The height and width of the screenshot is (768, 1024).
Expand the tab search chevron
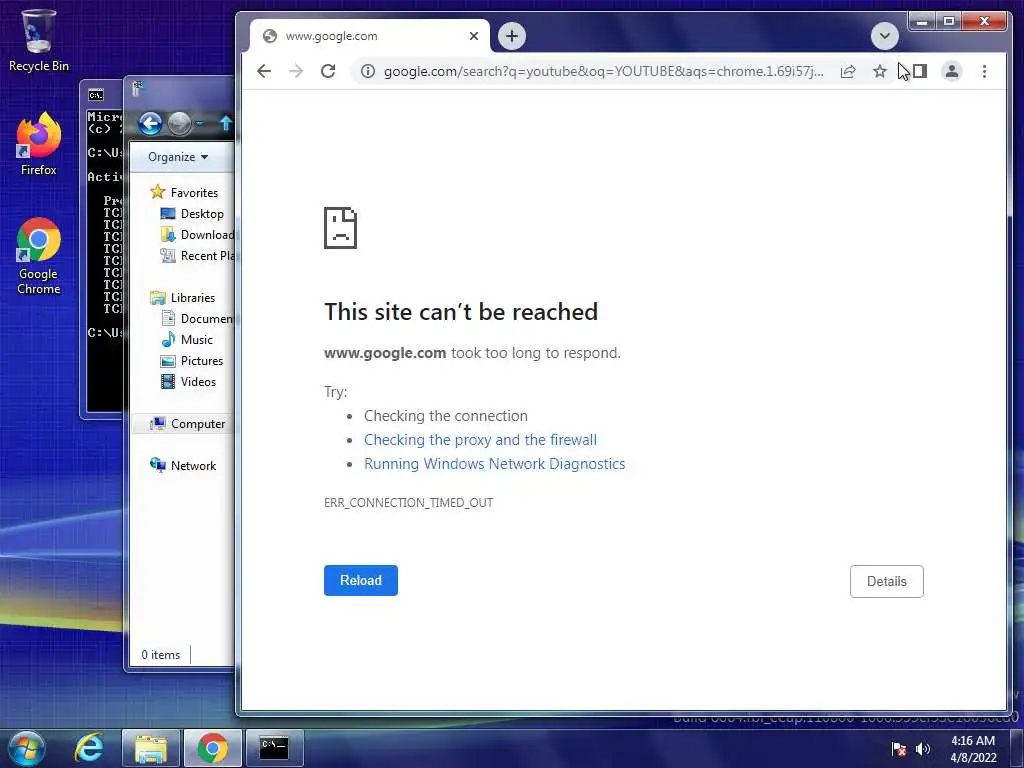tap(885, 36)
